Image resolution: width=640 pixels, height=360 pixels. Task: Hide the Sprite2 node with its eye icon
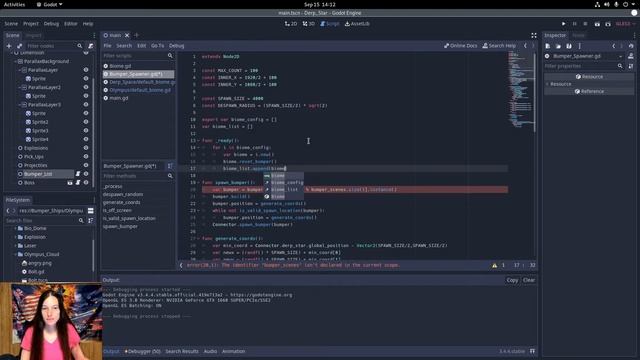coord(86,122)
